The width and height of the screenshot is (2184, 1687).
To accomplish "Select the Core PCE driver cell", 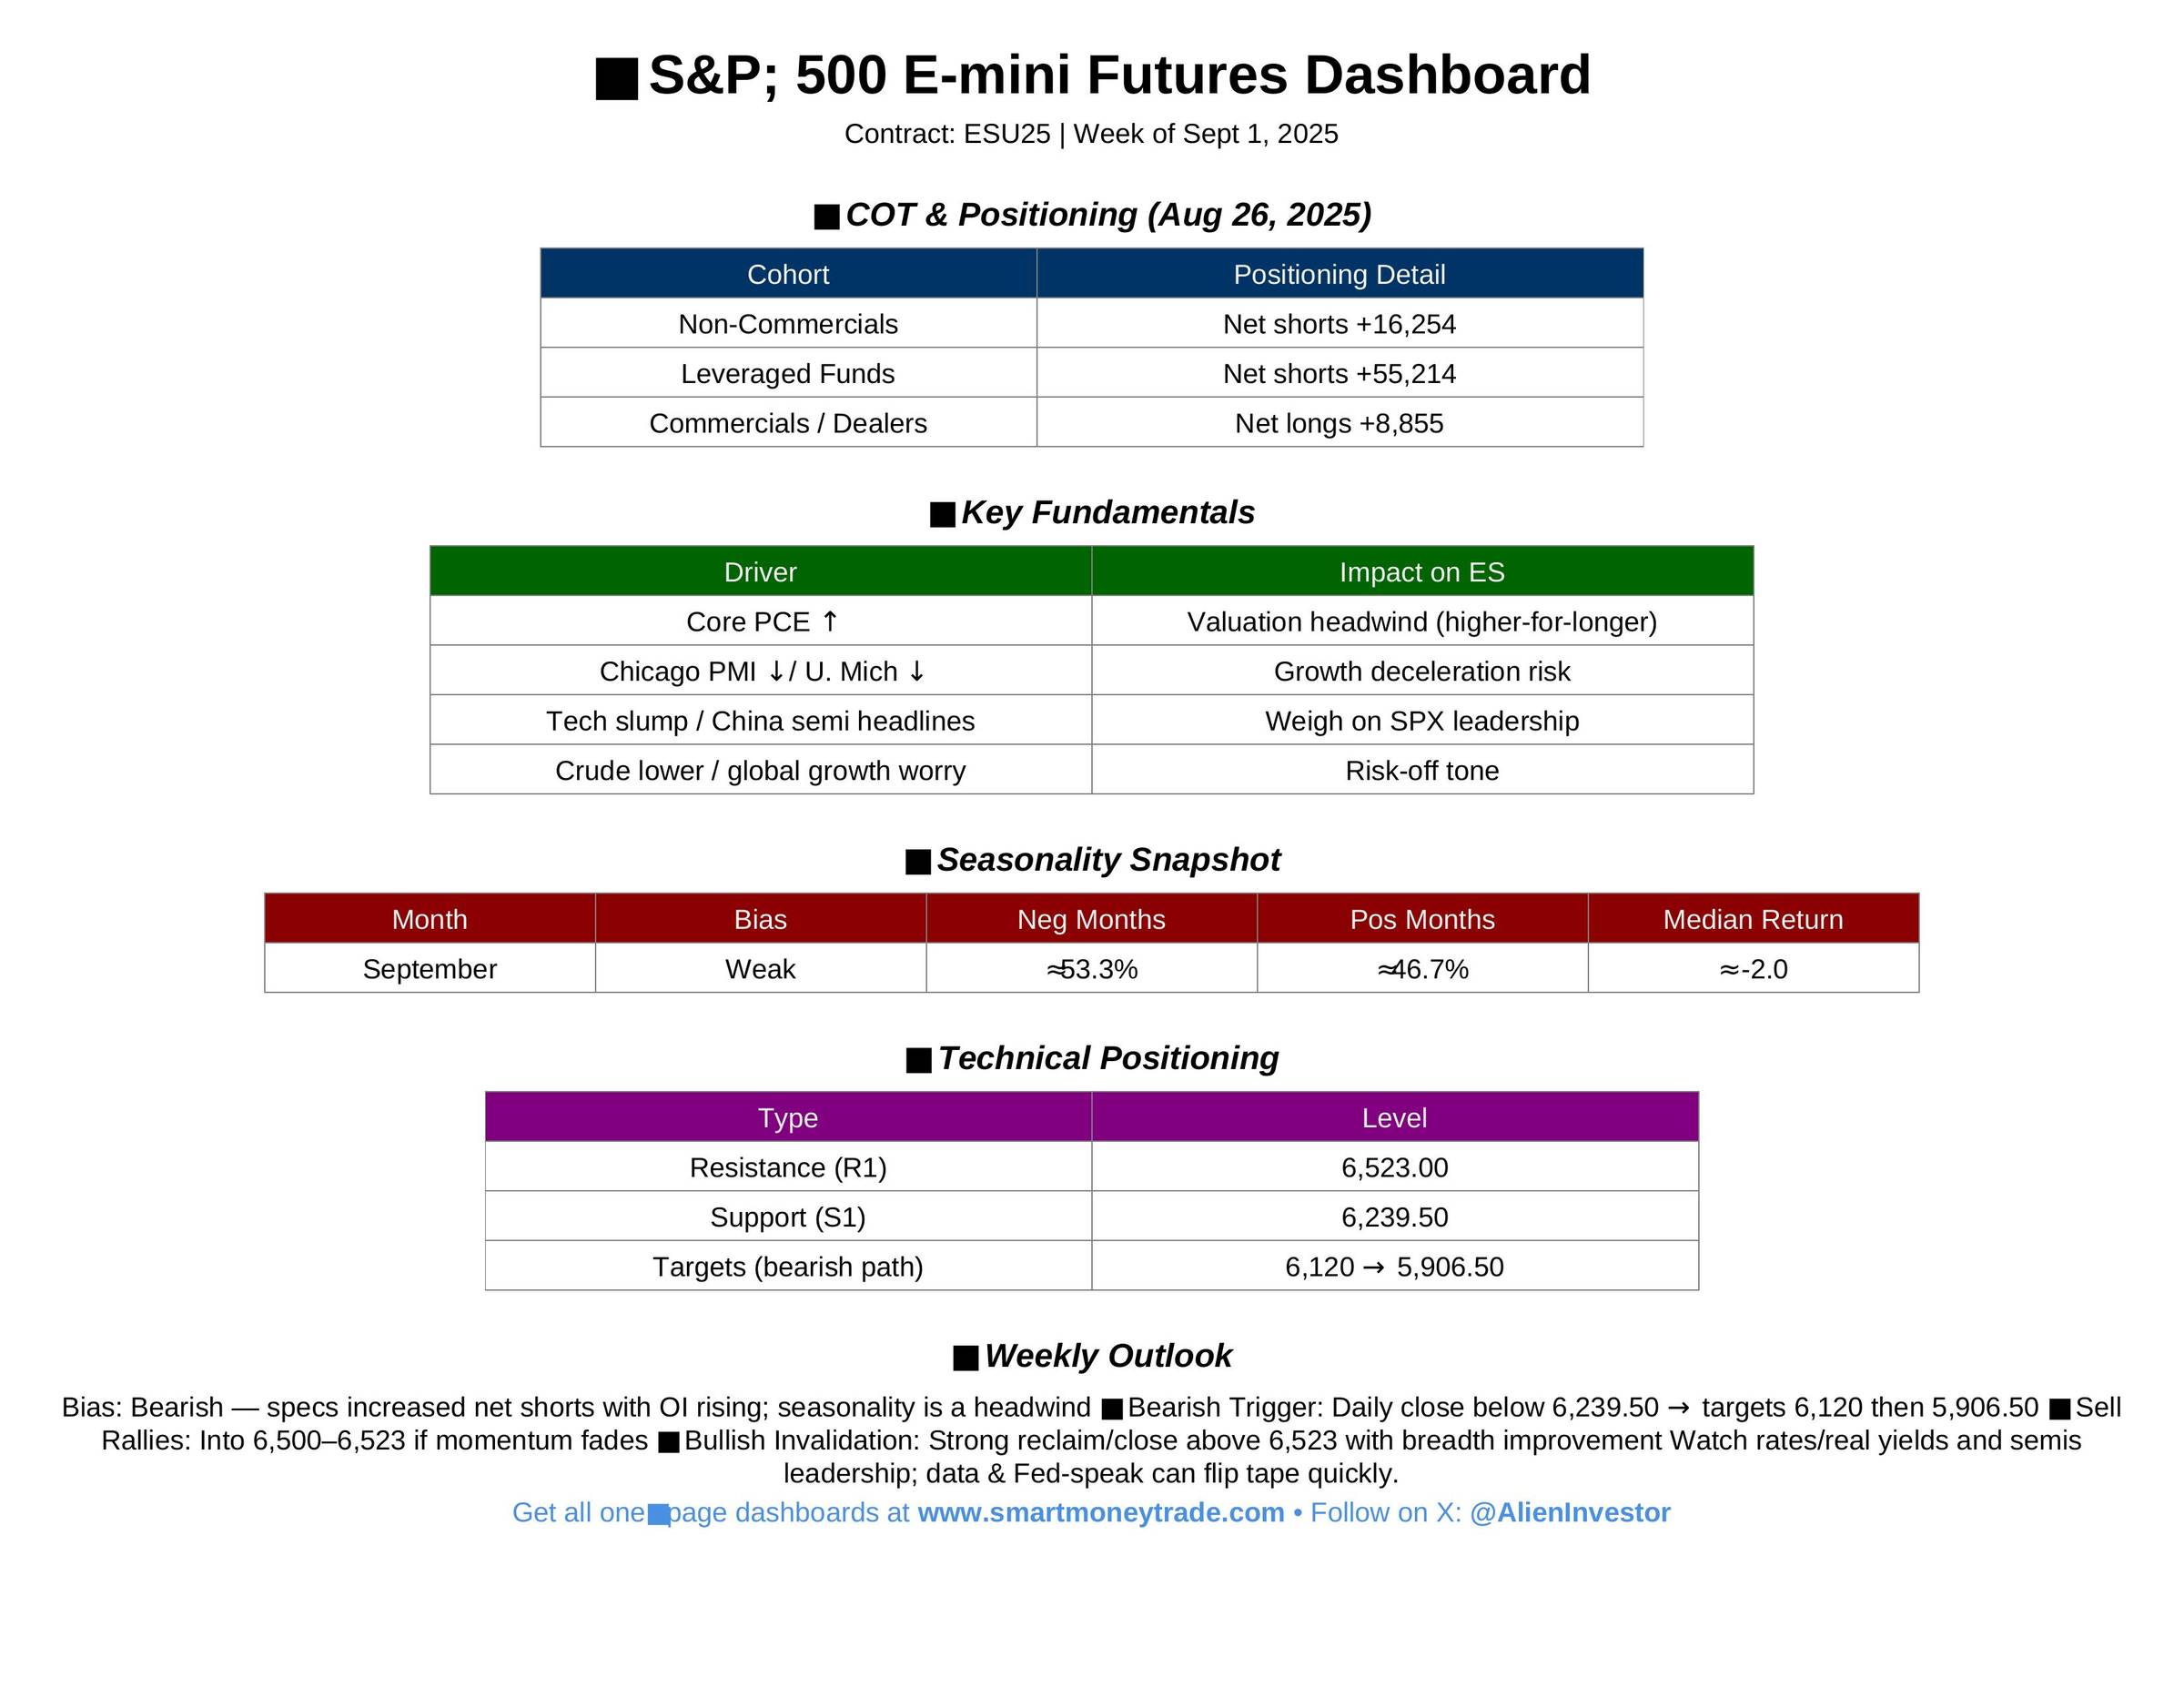I will click(760, 622).
